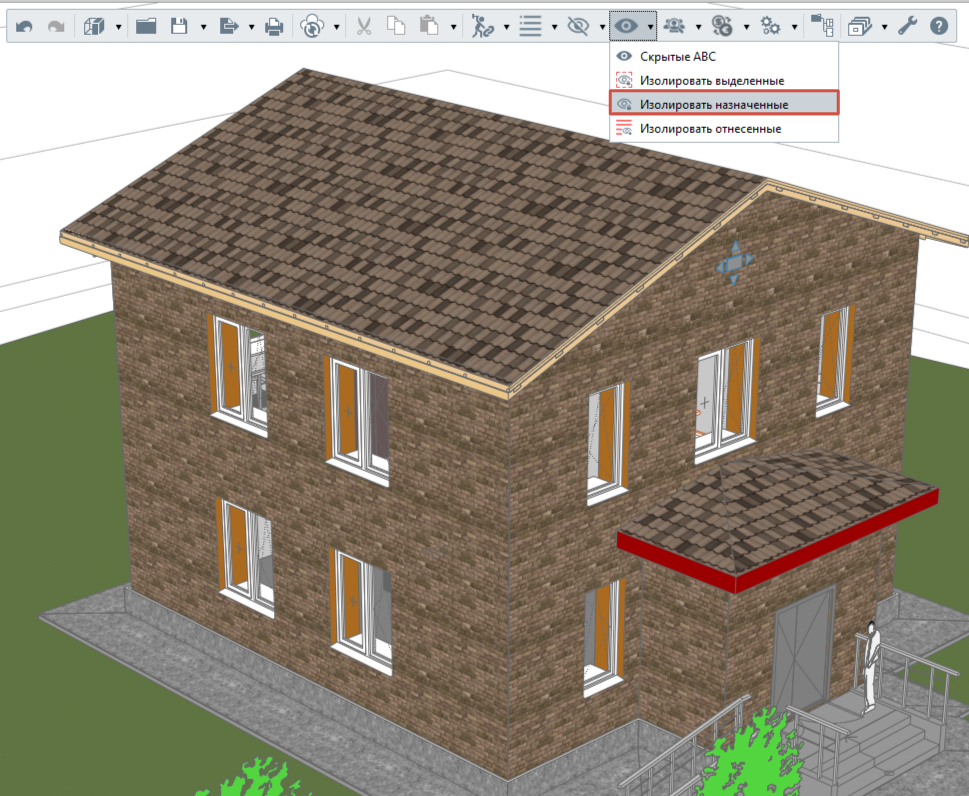Expand dropdown arrow next to 3D box view
This screenshot has width=969, height=796.
118,27
